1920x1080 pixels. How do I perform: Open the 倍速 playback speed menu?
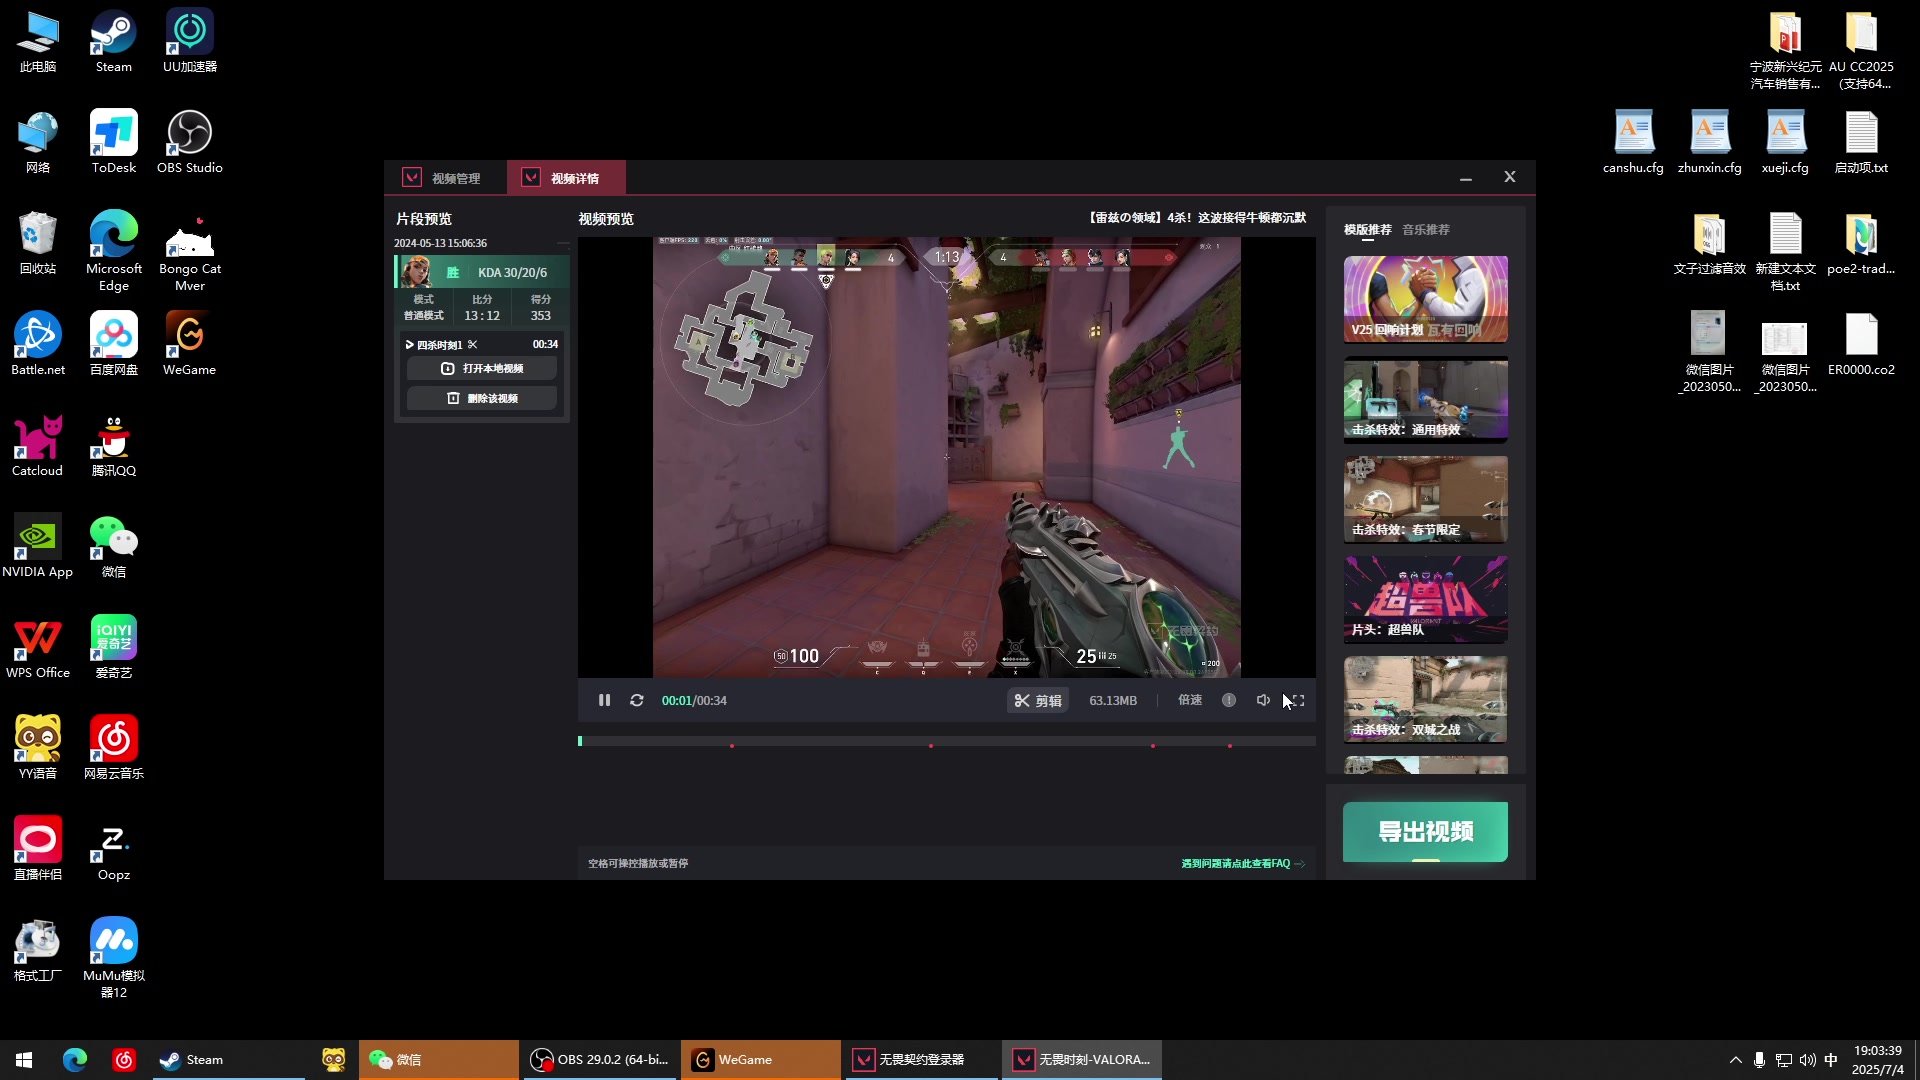(1190, 700)
